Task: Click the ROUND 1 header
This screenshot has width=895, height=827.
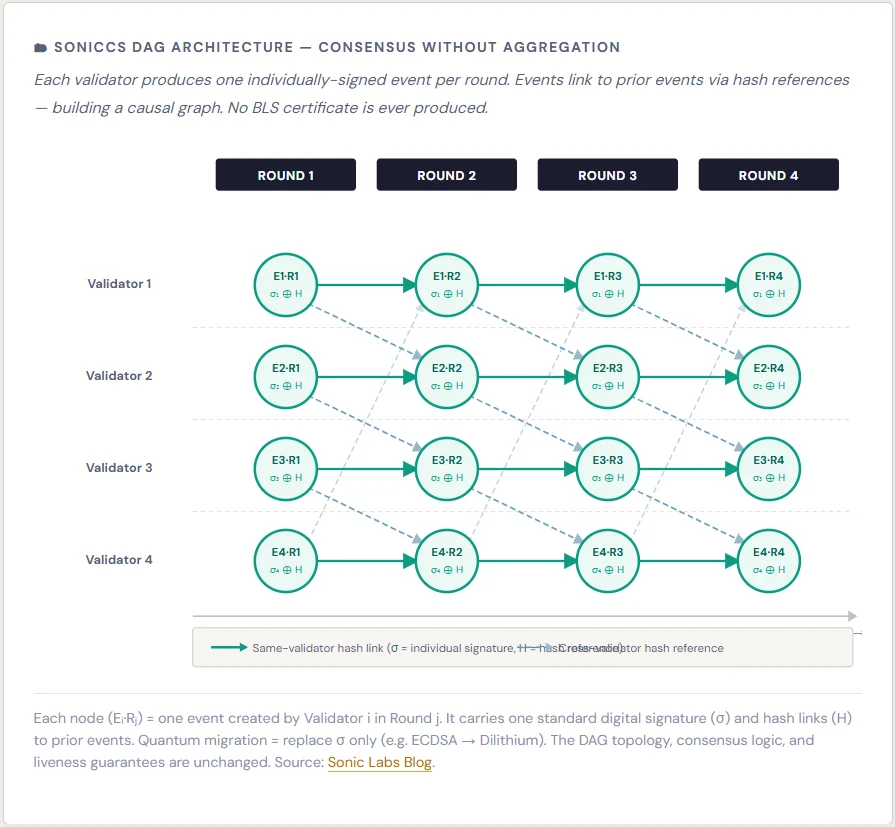Action: point(286,175)
